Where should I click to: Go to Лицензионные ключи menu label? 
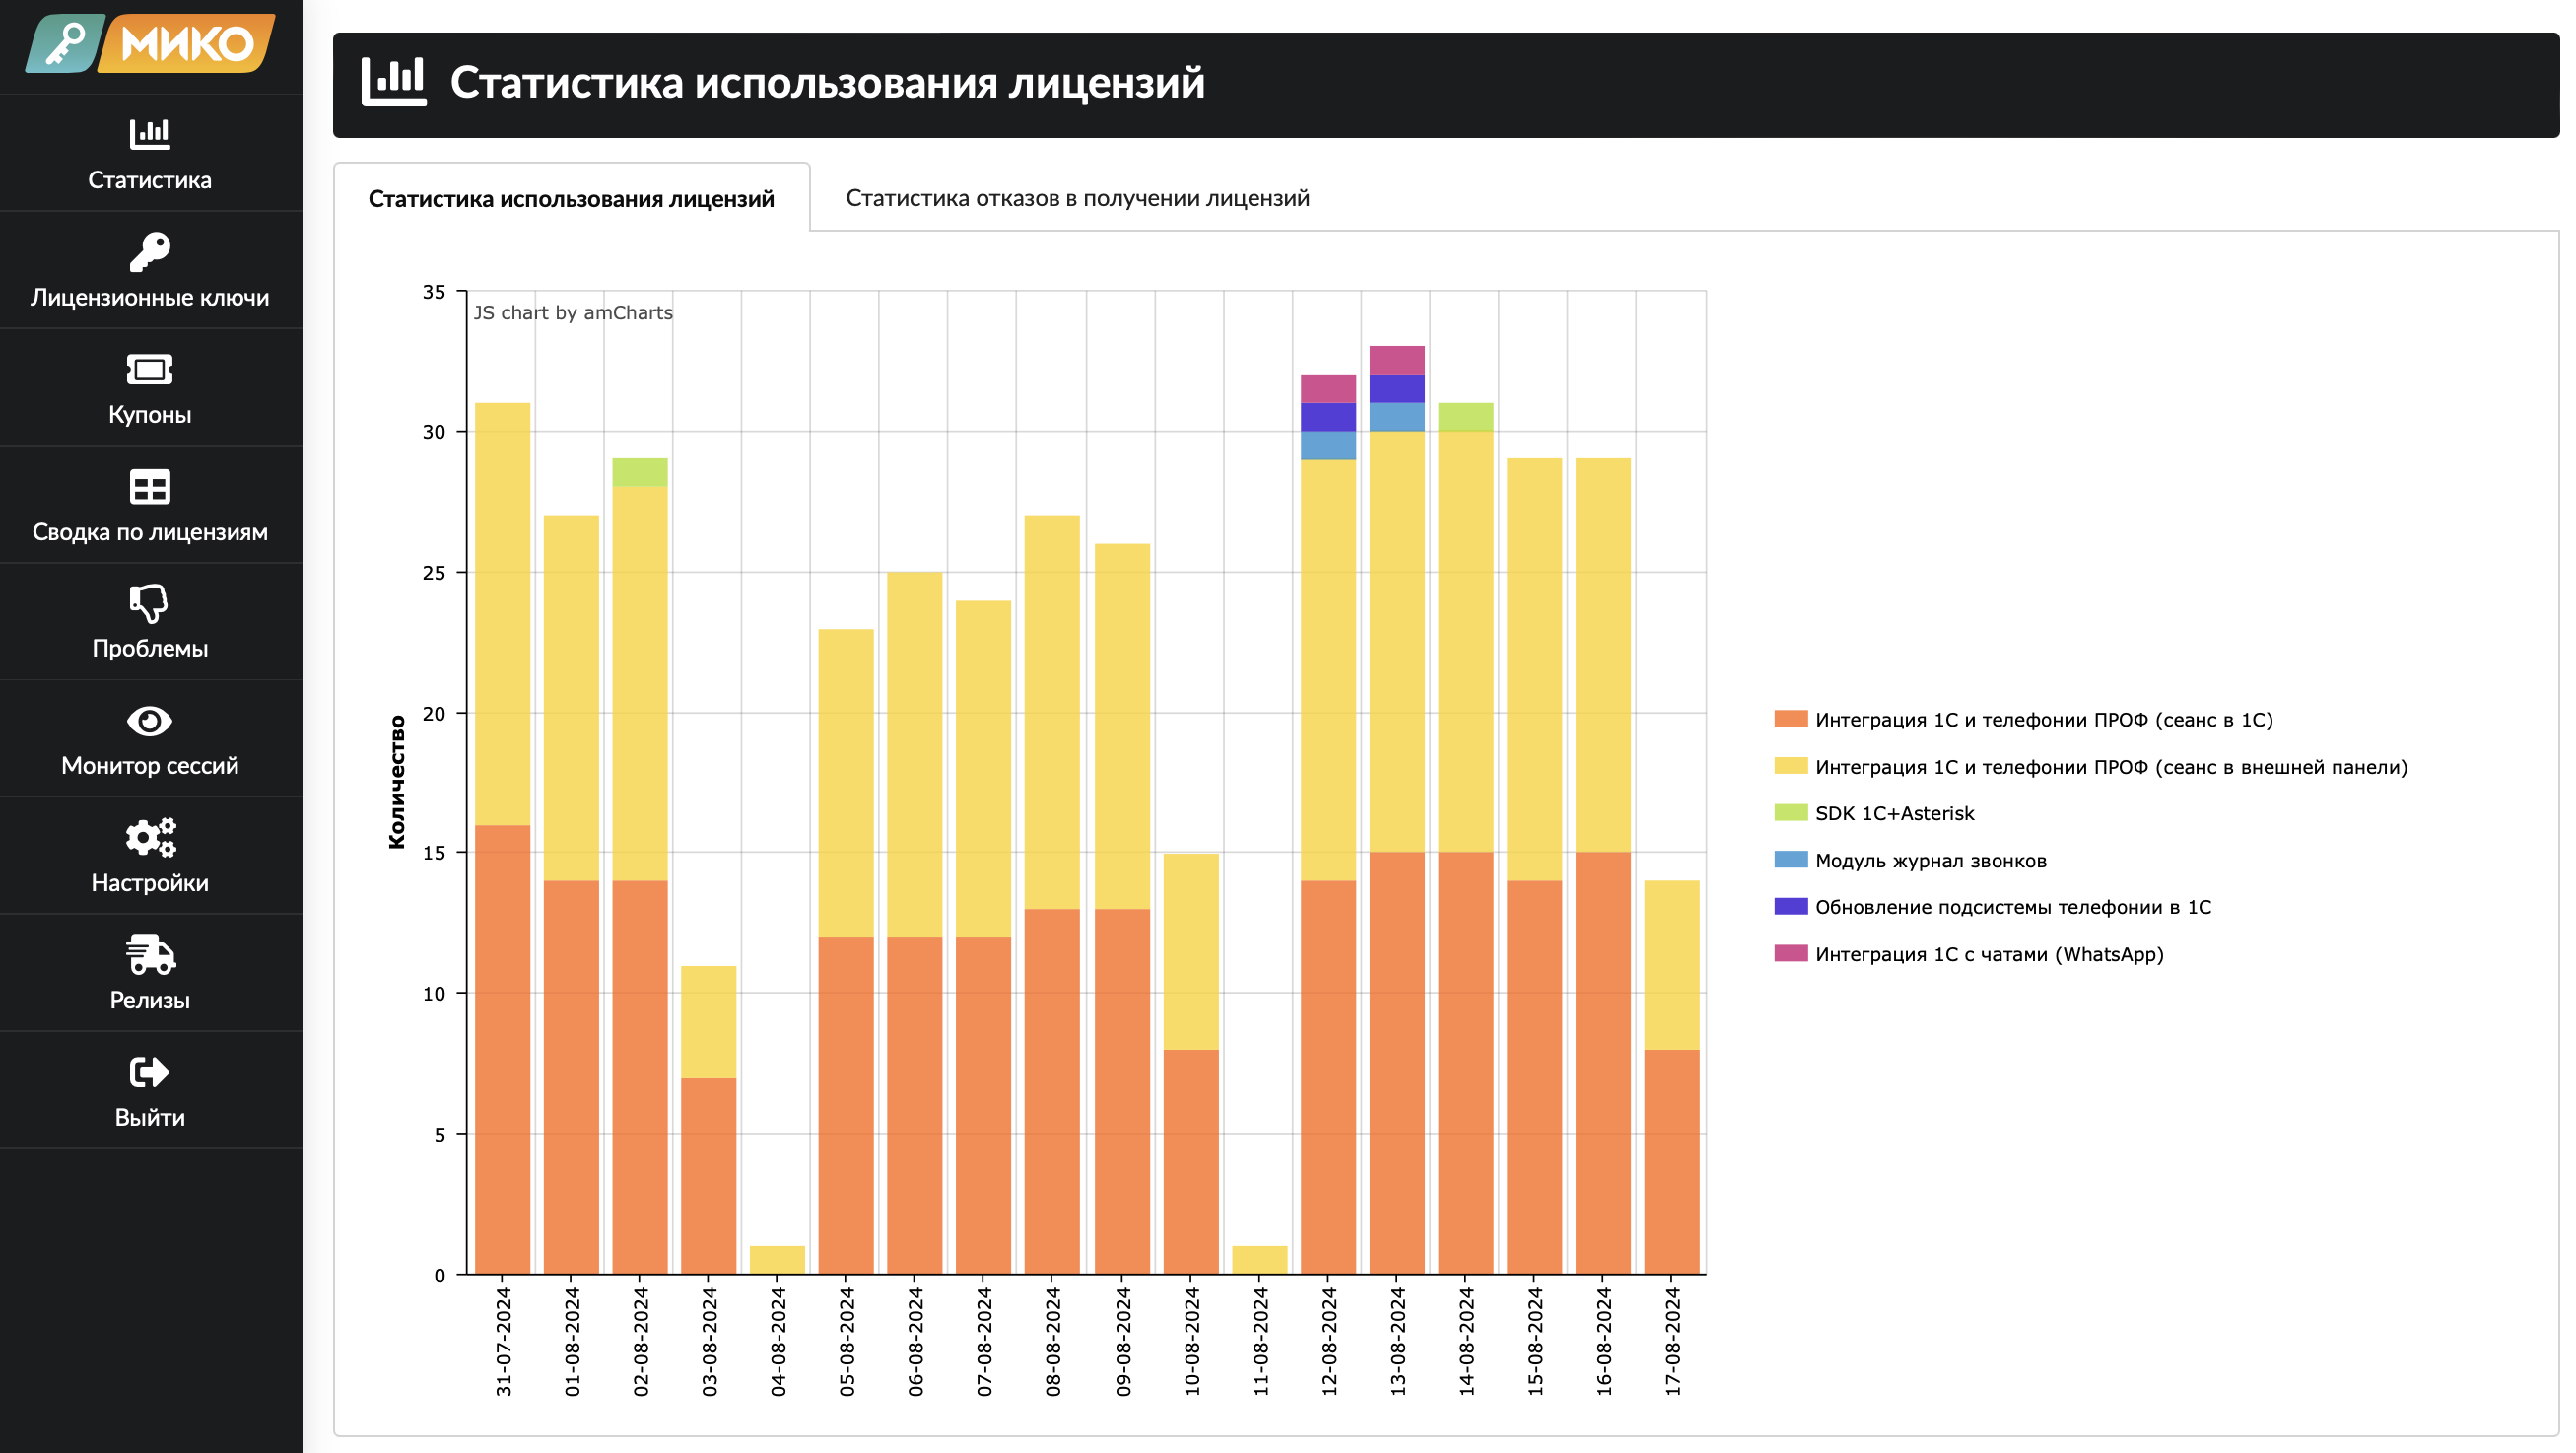[150, 297]
